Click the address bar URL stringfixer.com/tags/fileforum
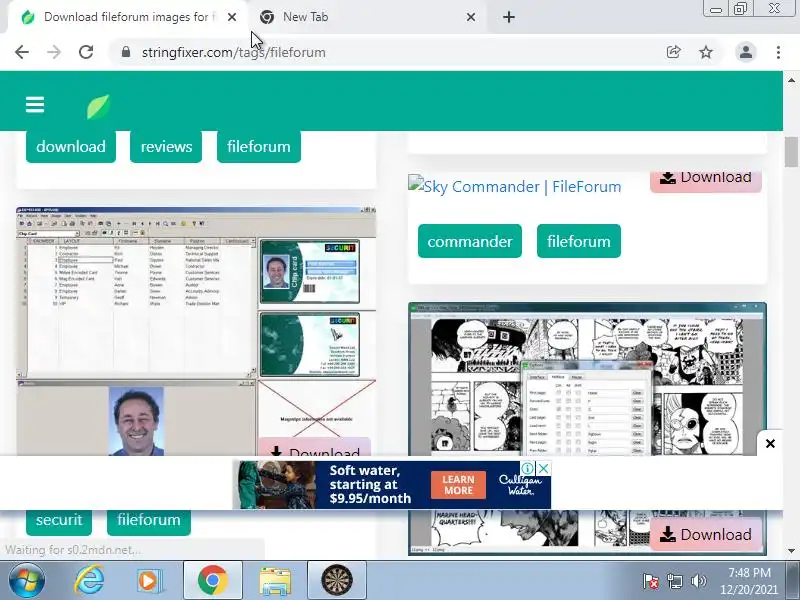This screenshot has width=800, height=600. pos(234,53)
